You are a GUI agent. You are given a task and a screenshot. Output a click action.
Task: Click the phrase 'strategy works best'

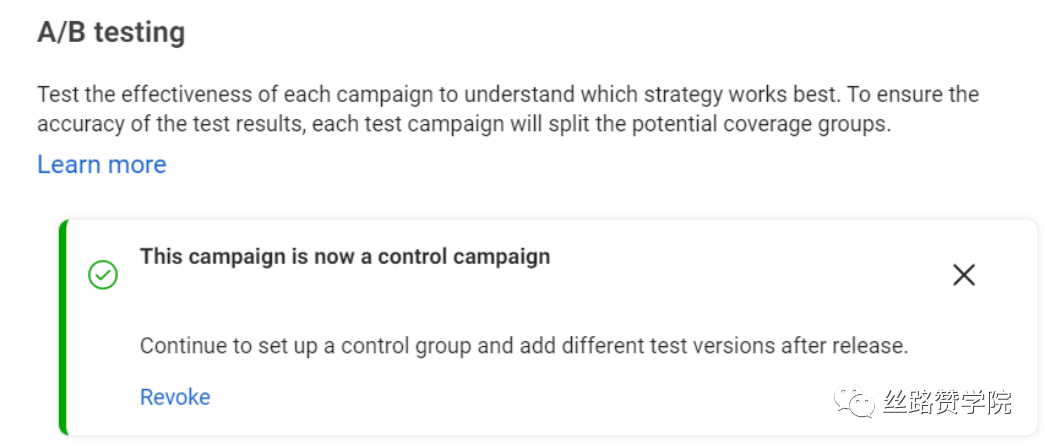coord(706,95)
